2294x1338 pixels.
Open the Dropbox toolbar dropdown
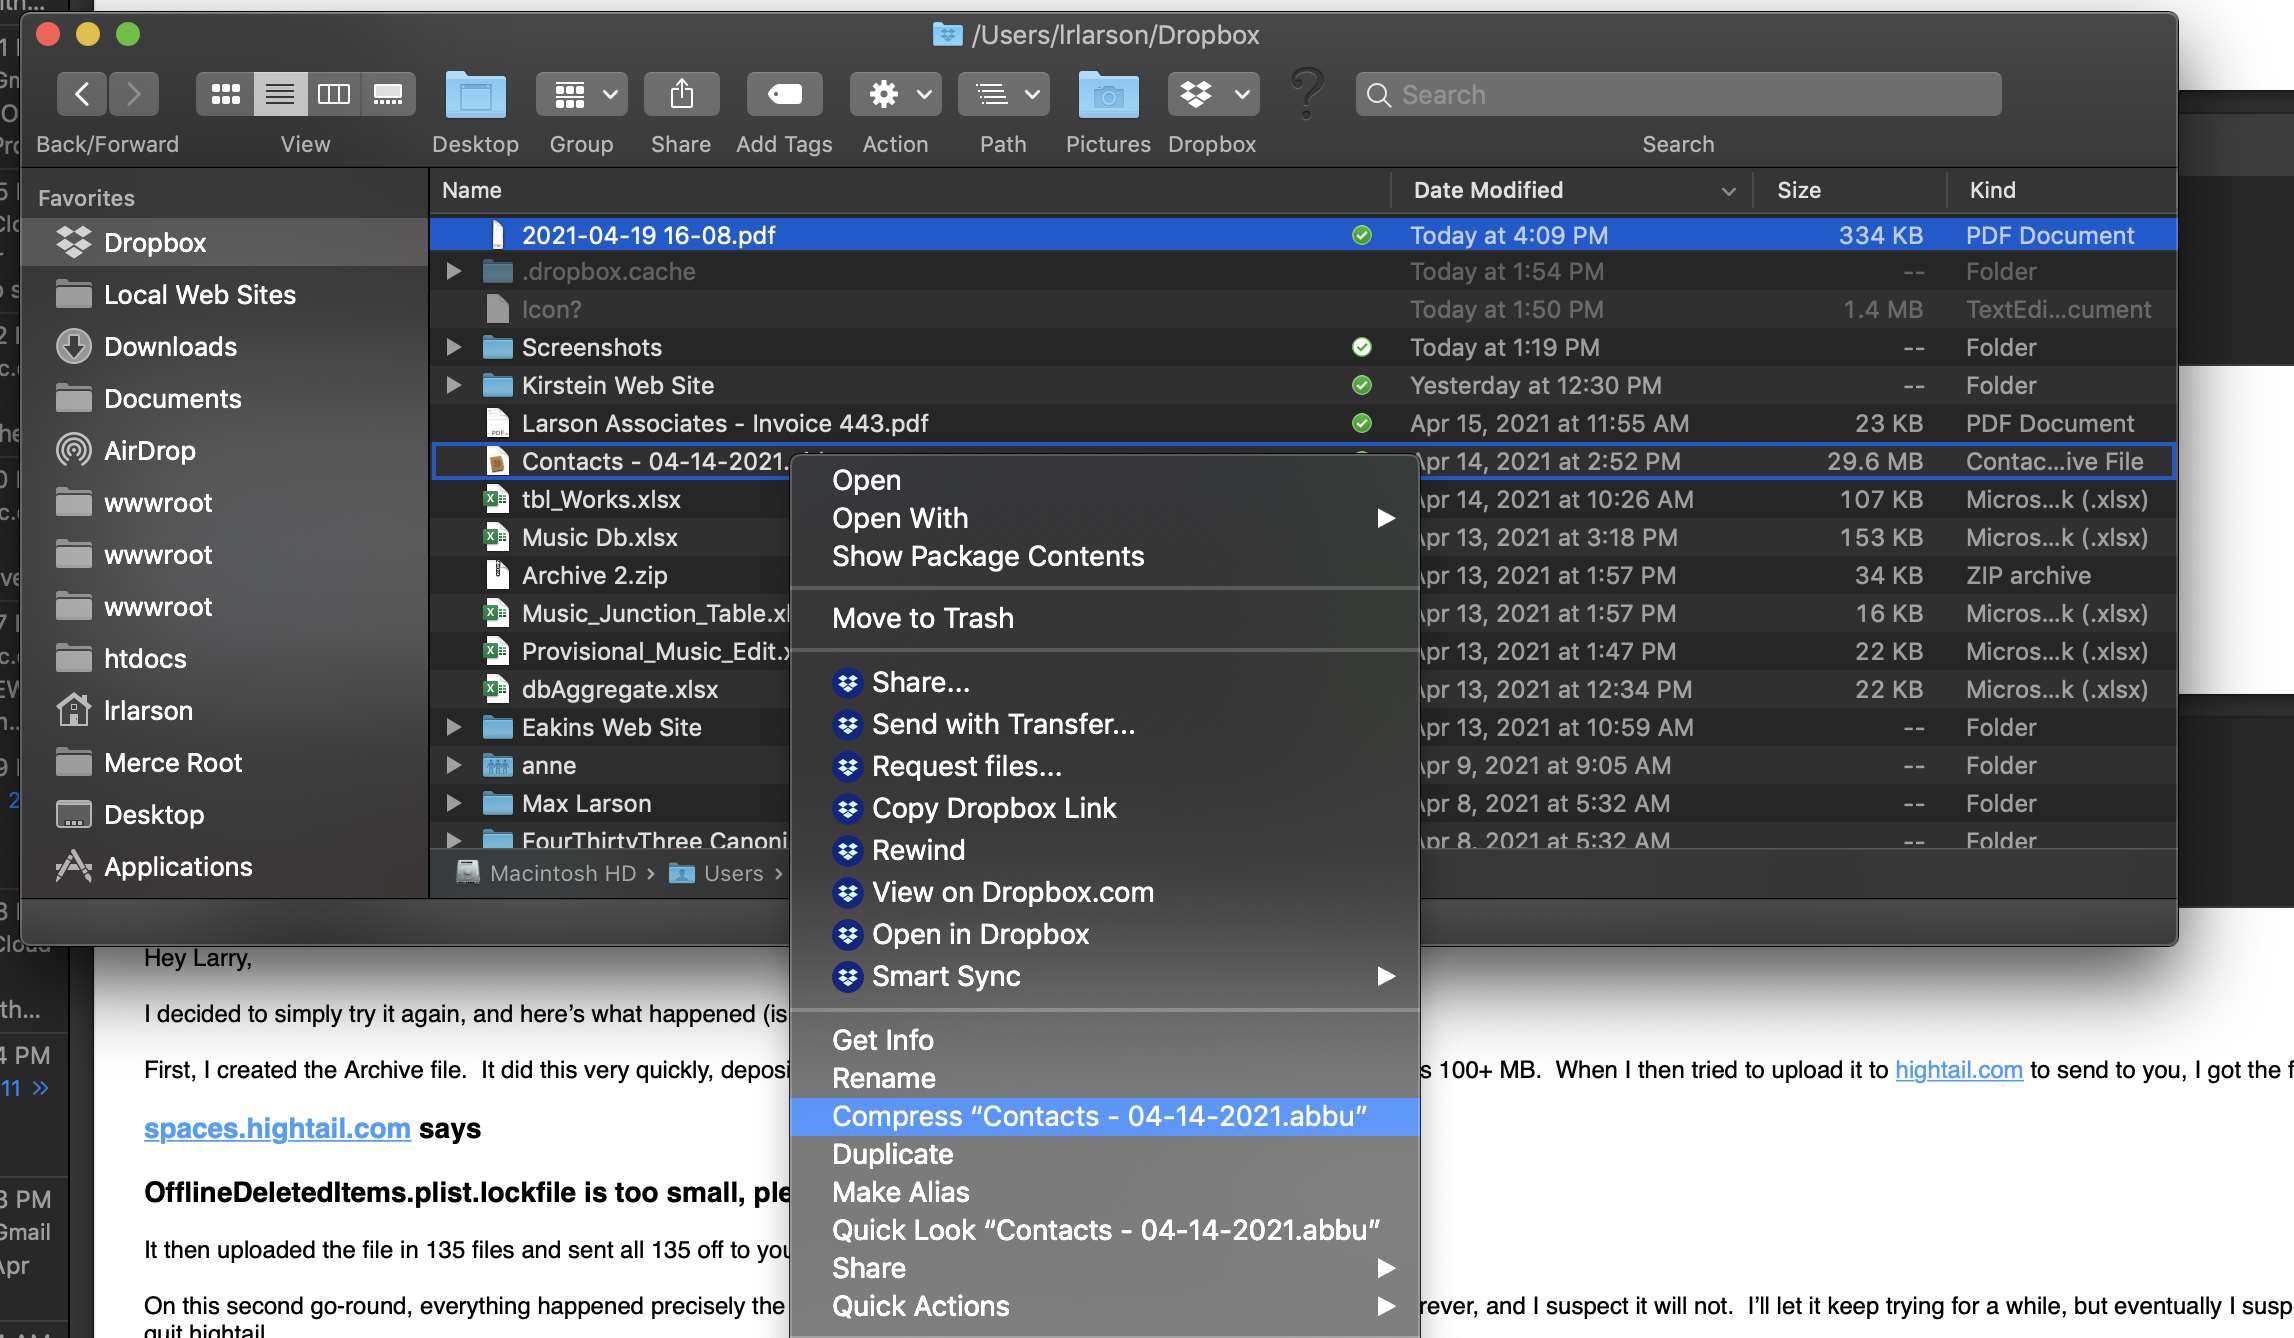(1214, 95)
